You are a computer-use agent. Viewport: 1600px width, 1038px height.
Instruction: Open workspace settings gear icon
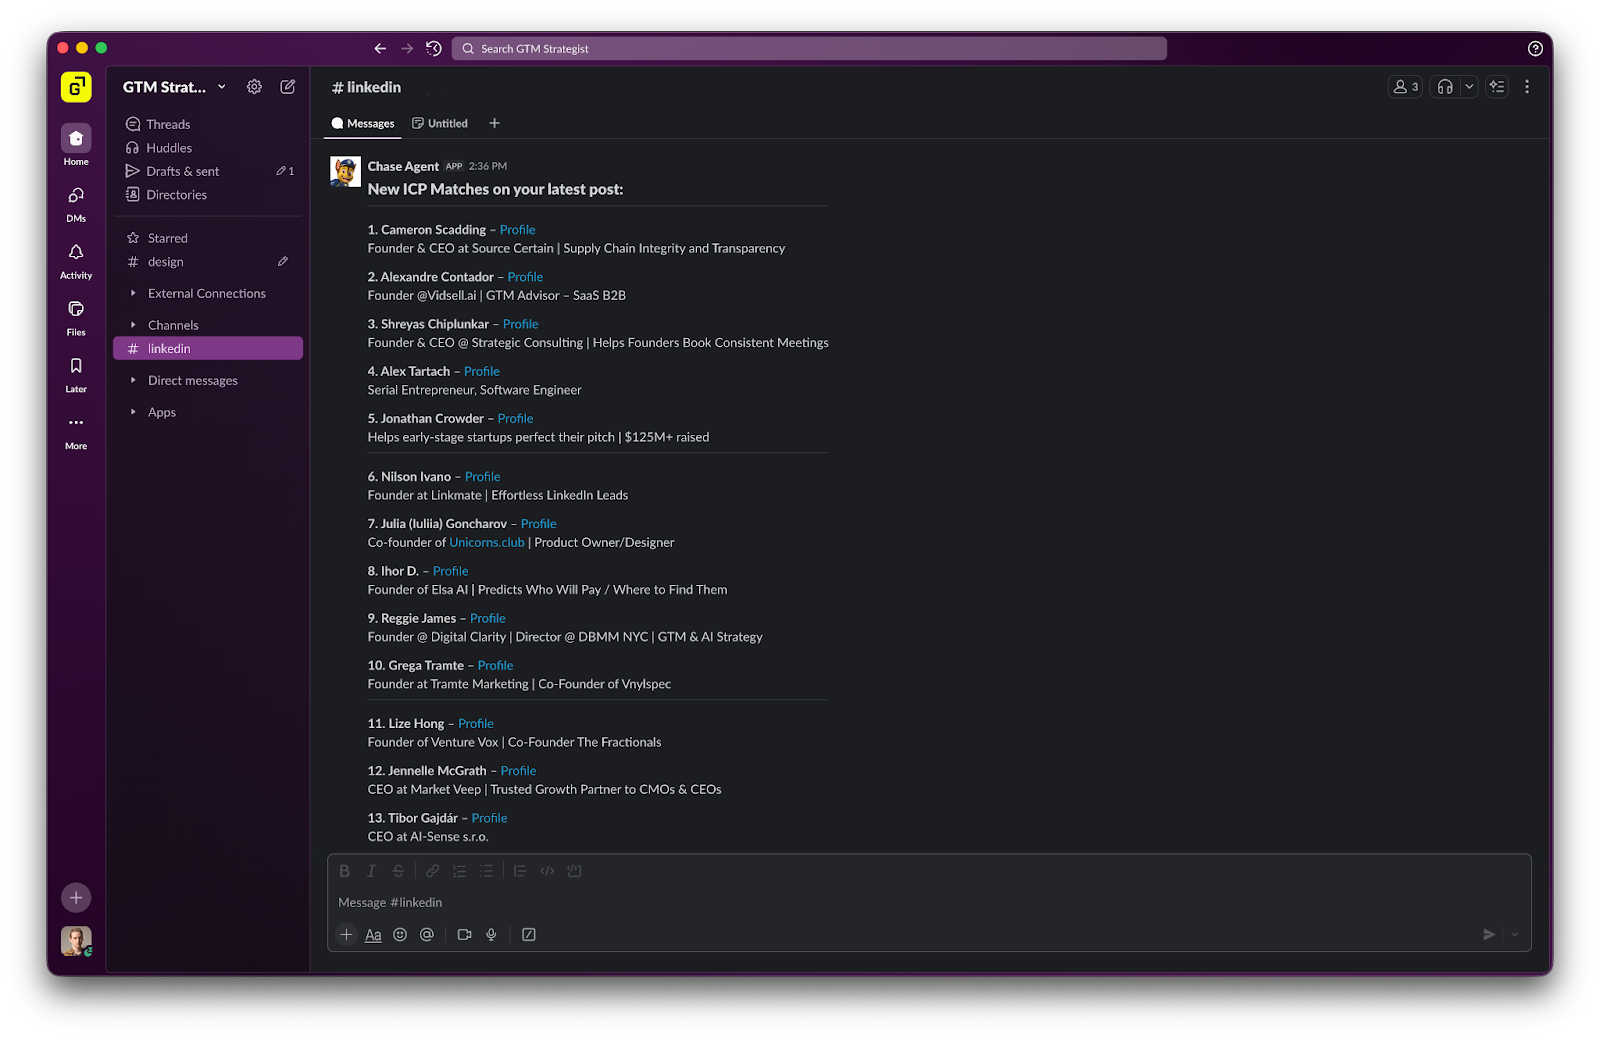[254, 87]
